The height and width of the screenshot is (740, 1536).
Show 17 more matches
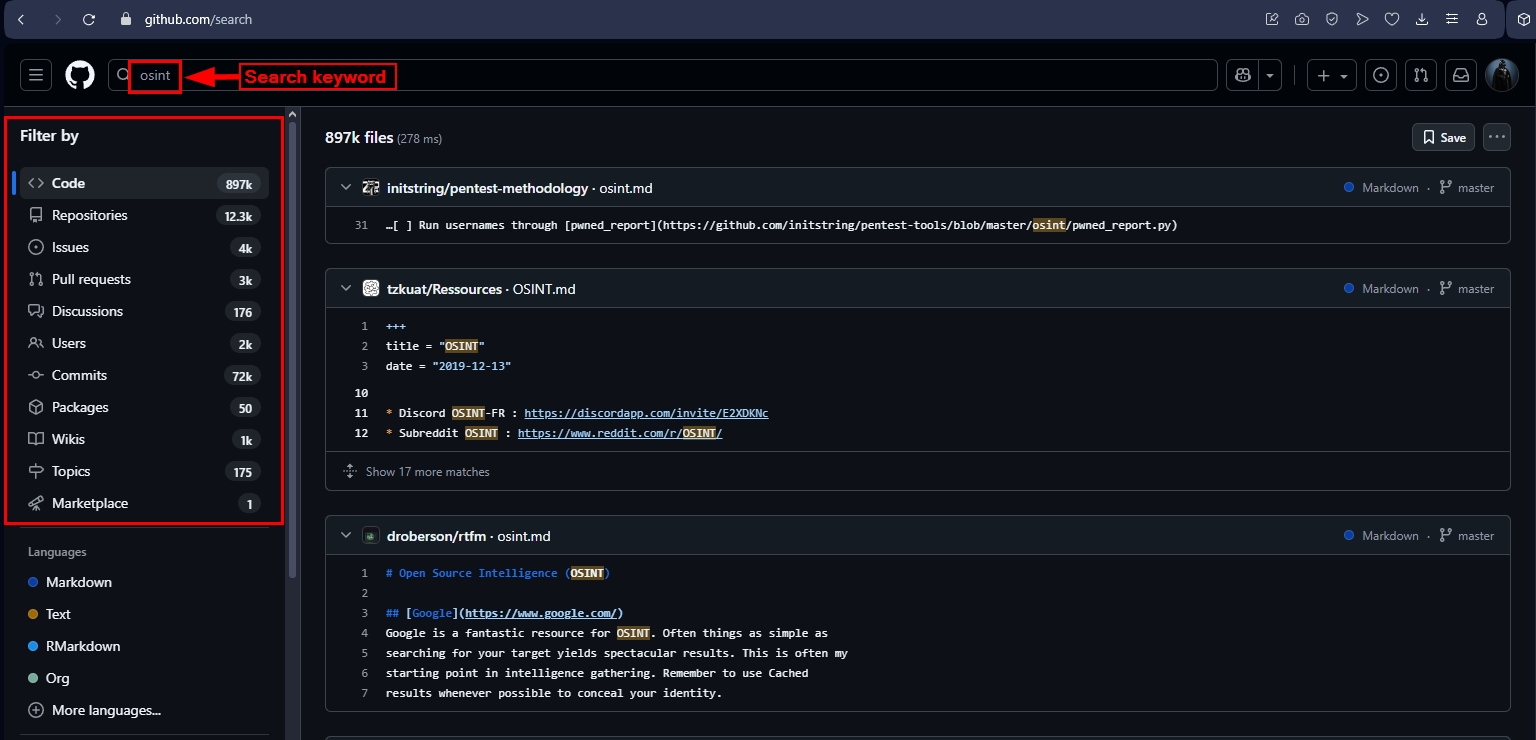[x=427, y=471]
